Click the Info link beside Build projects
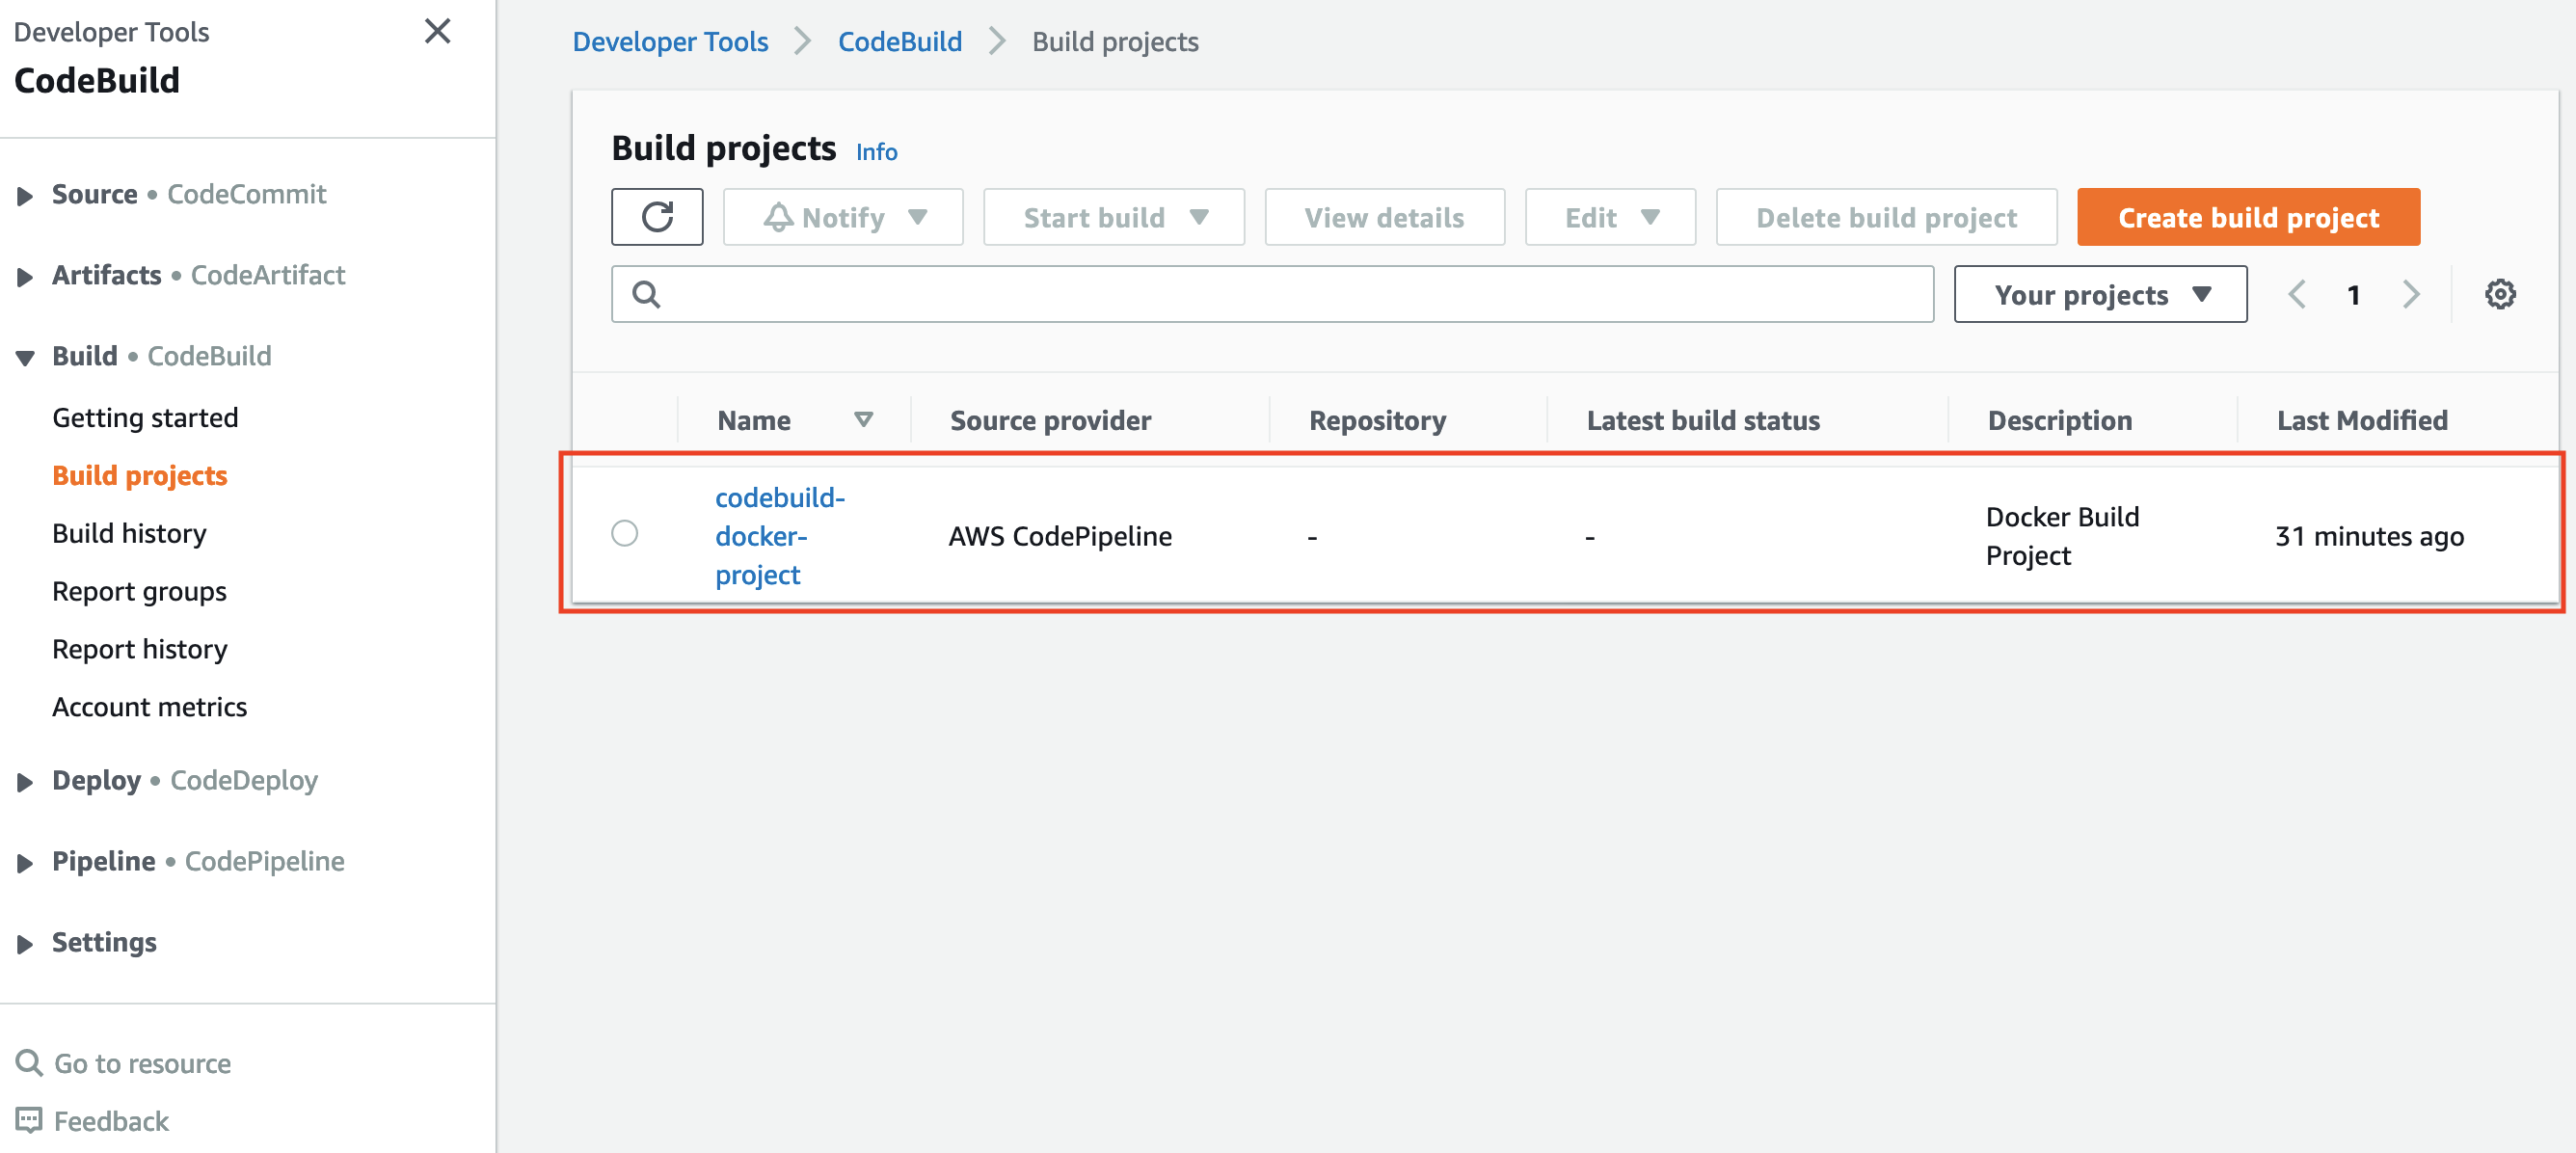Image resolution: width=2576 pixels, height=1153 pixels. point(876,152)
